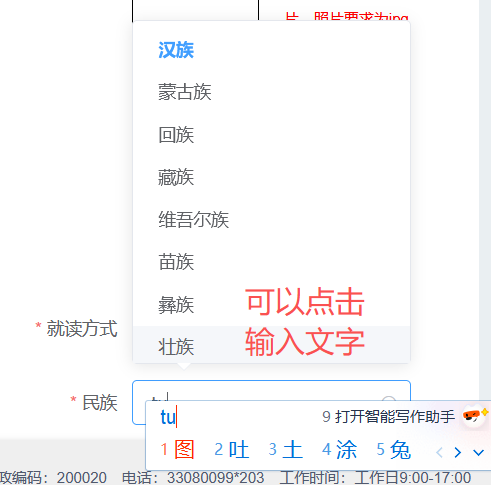Viewport: 491px width, 485px height.
Task: Click footer text 工作日9:00-17:00
Action: [413, 477]
